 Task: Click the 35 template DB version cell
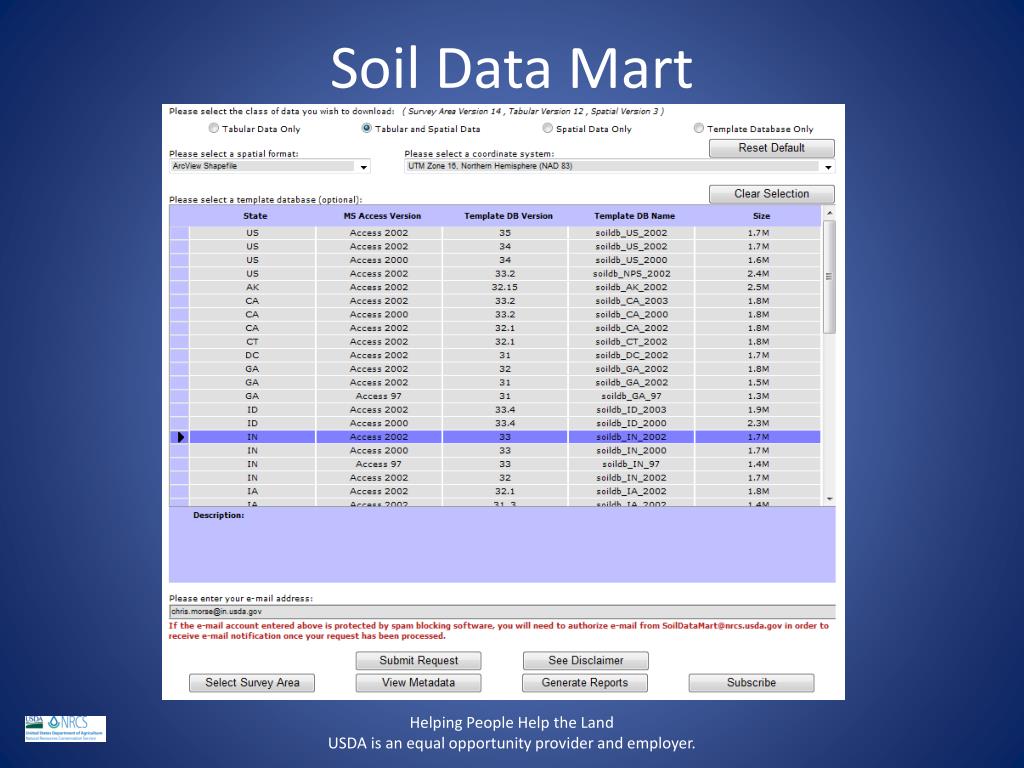pyautogui.click(x=505, y=233)
